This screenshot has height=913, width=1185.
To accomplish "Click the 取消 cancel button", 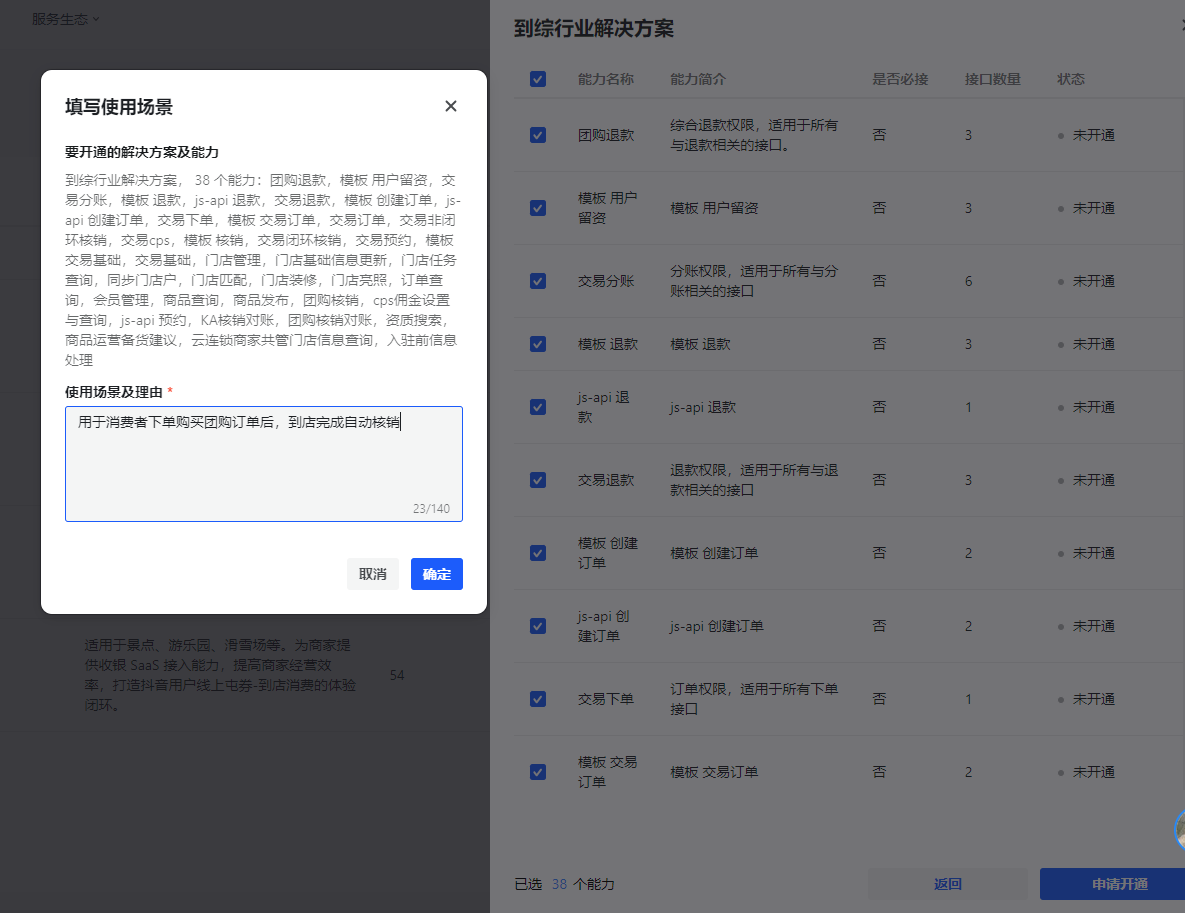I will pos(373,574).
